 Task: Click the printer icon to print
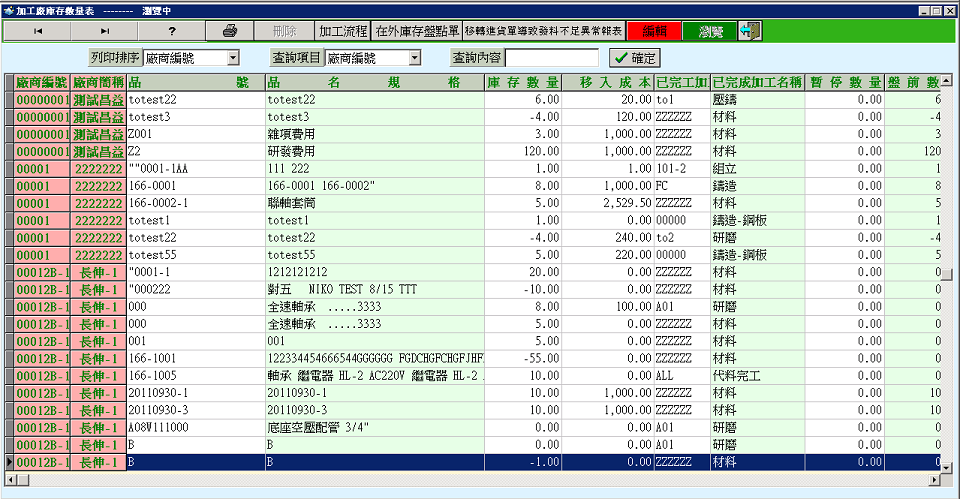pyautogui.click(x=229, y=31)
